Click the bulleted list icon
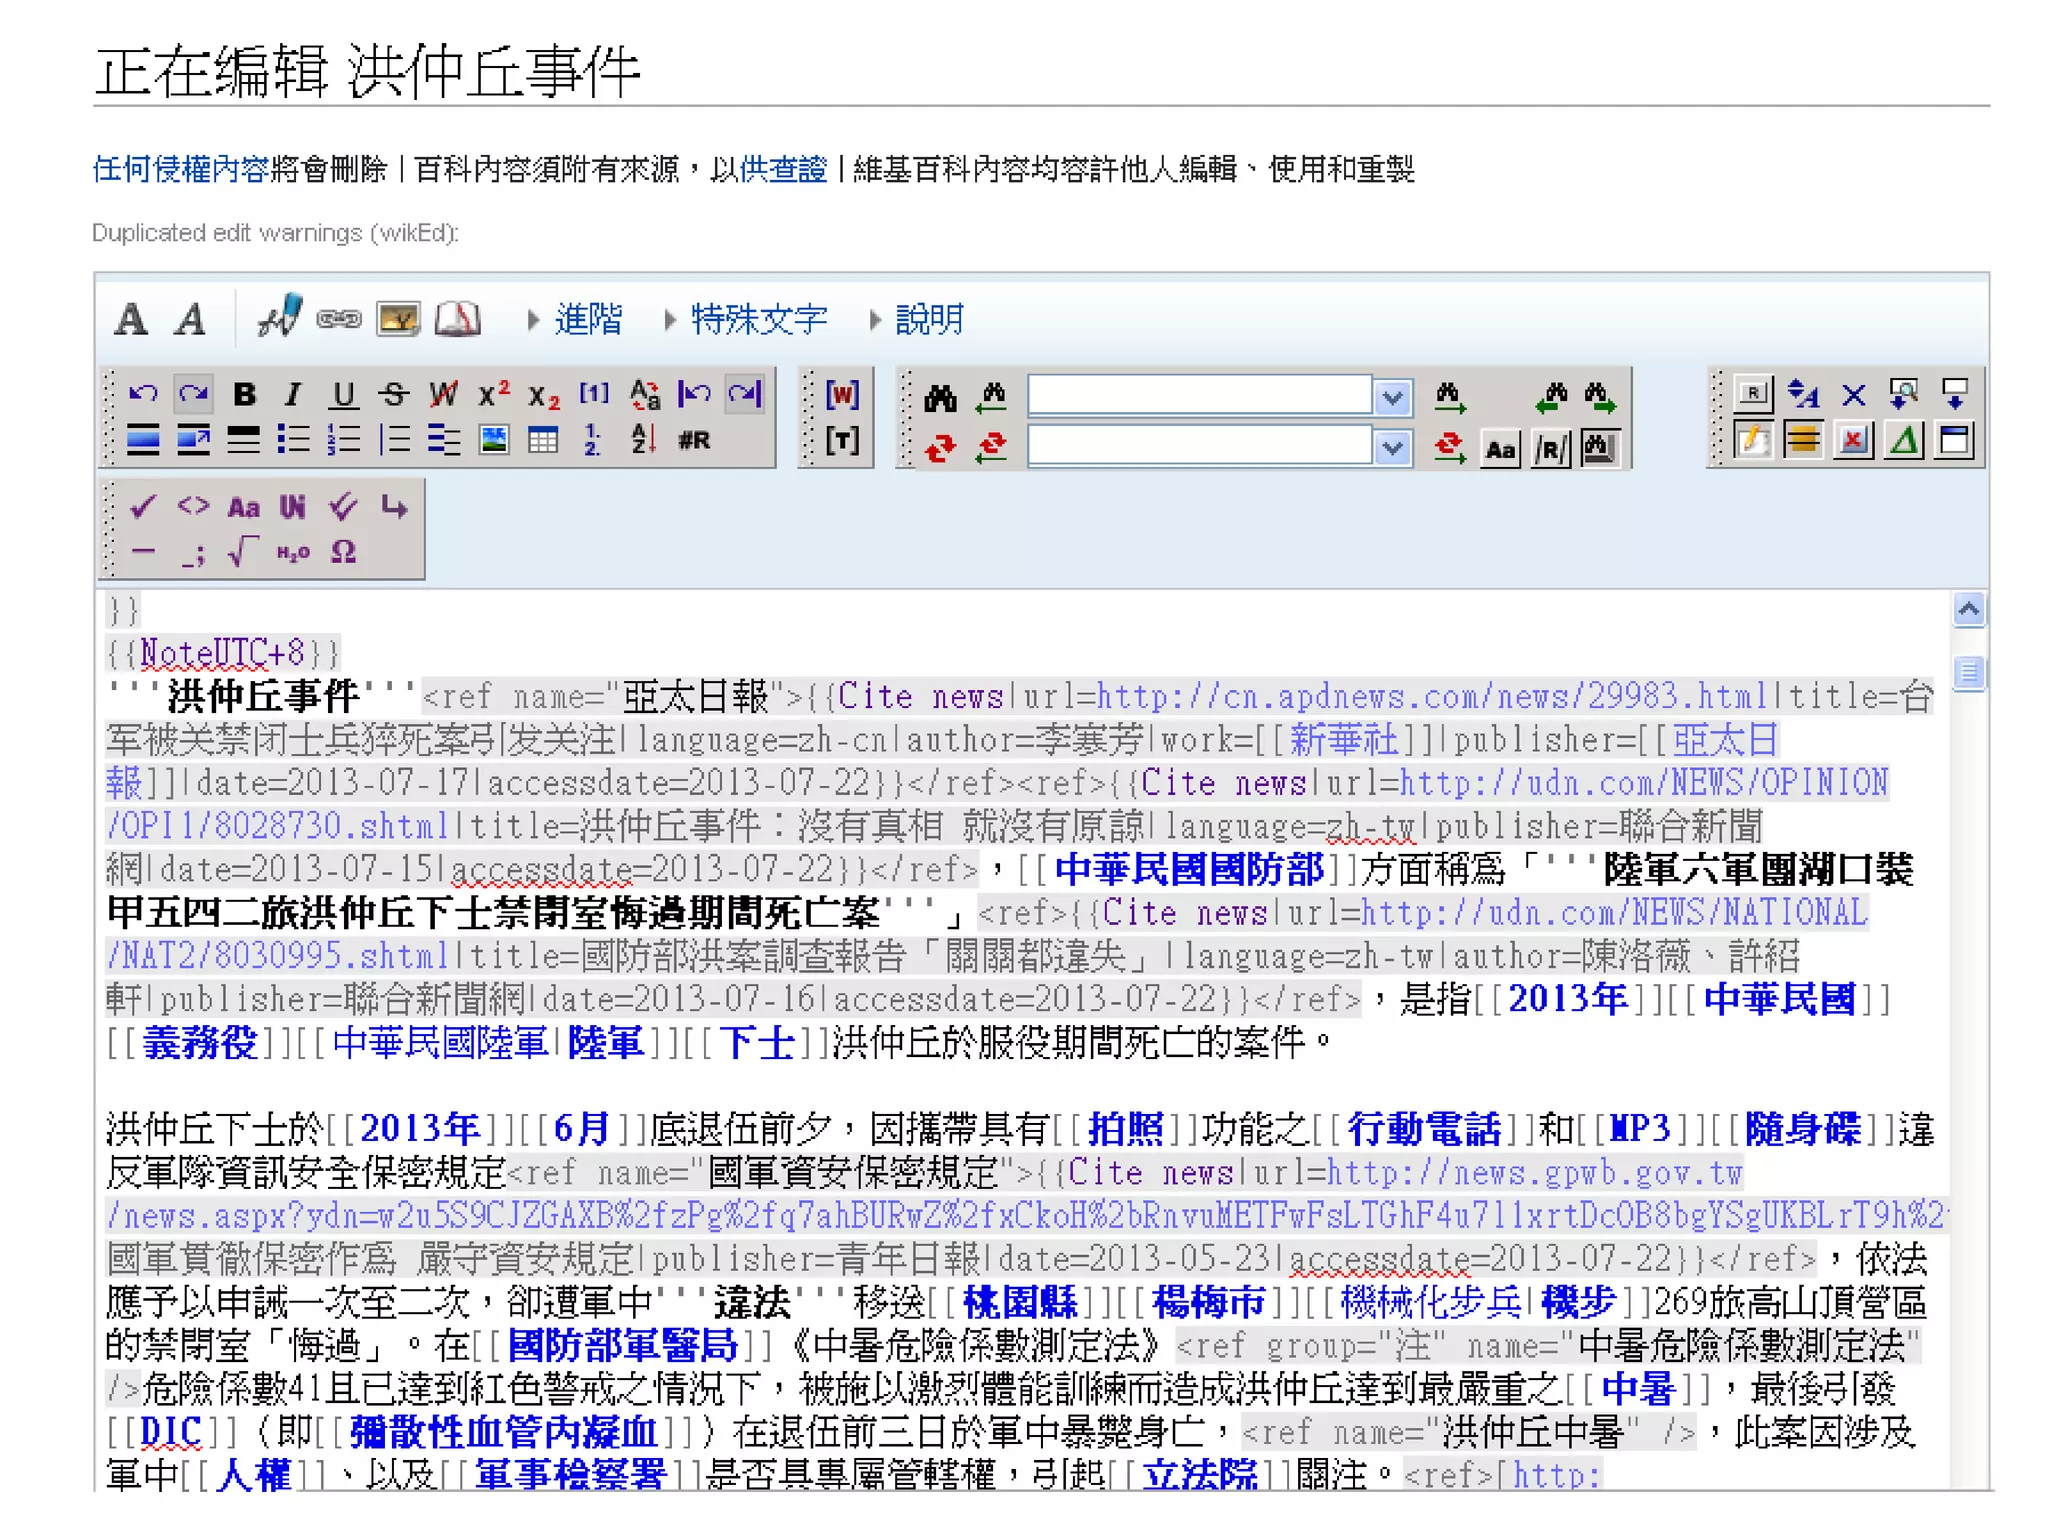The height and width of the screenshot is (1535, 2048). 293,440
